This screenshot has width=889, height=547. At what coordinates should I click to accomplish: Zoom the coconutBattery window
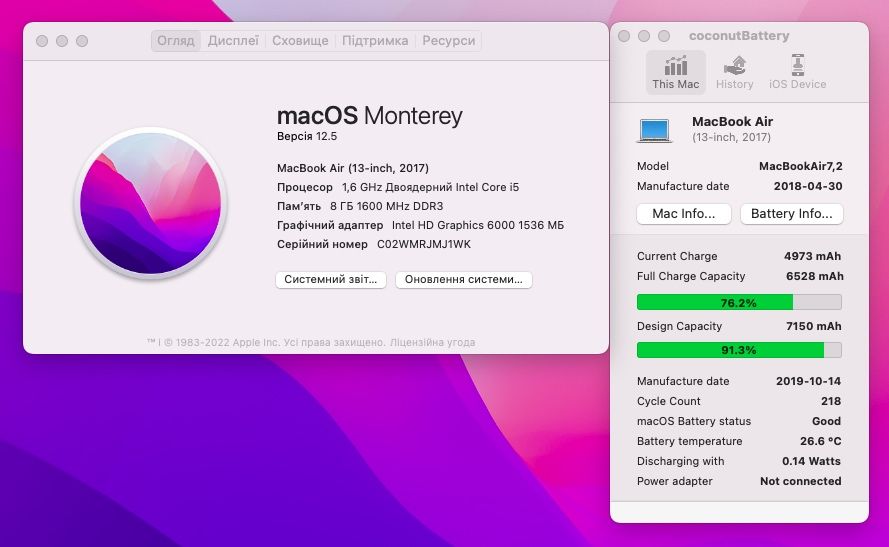(x=664, y=36)
